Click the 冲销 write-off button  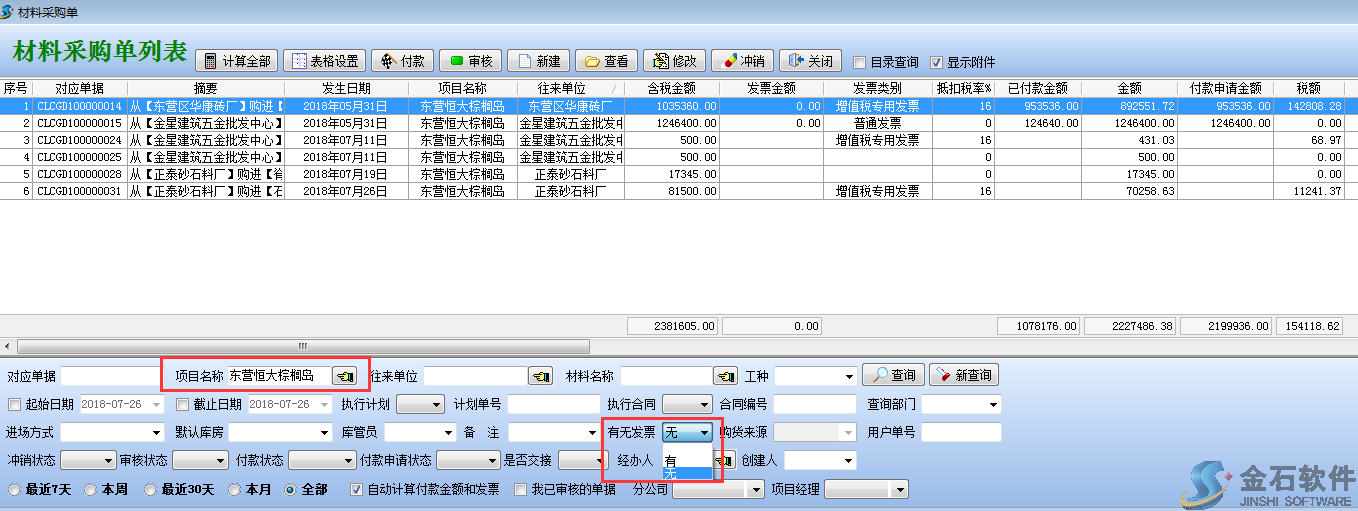tap(741, 61)
